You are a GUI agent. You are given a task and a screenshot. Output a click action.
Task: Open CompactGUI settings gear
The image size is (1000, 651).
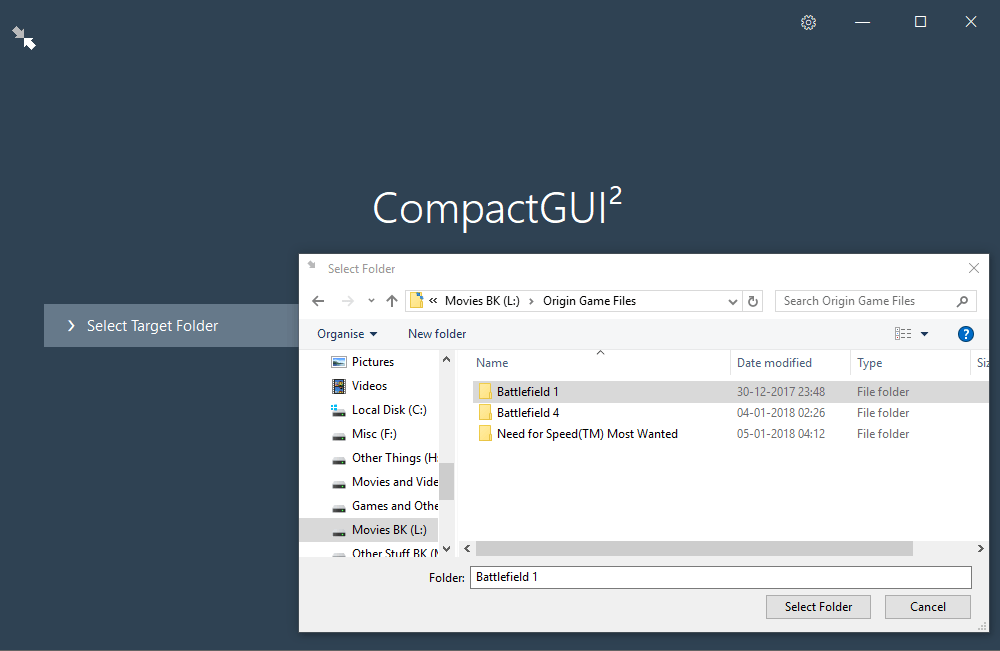[808, 22]
